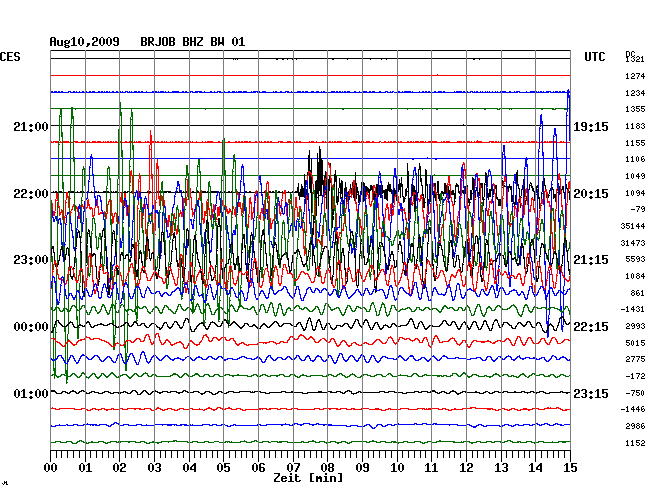This screenshot has width=650, height=494.
Task: Click minute 04 on the time axis
Action: pos(189,468)
